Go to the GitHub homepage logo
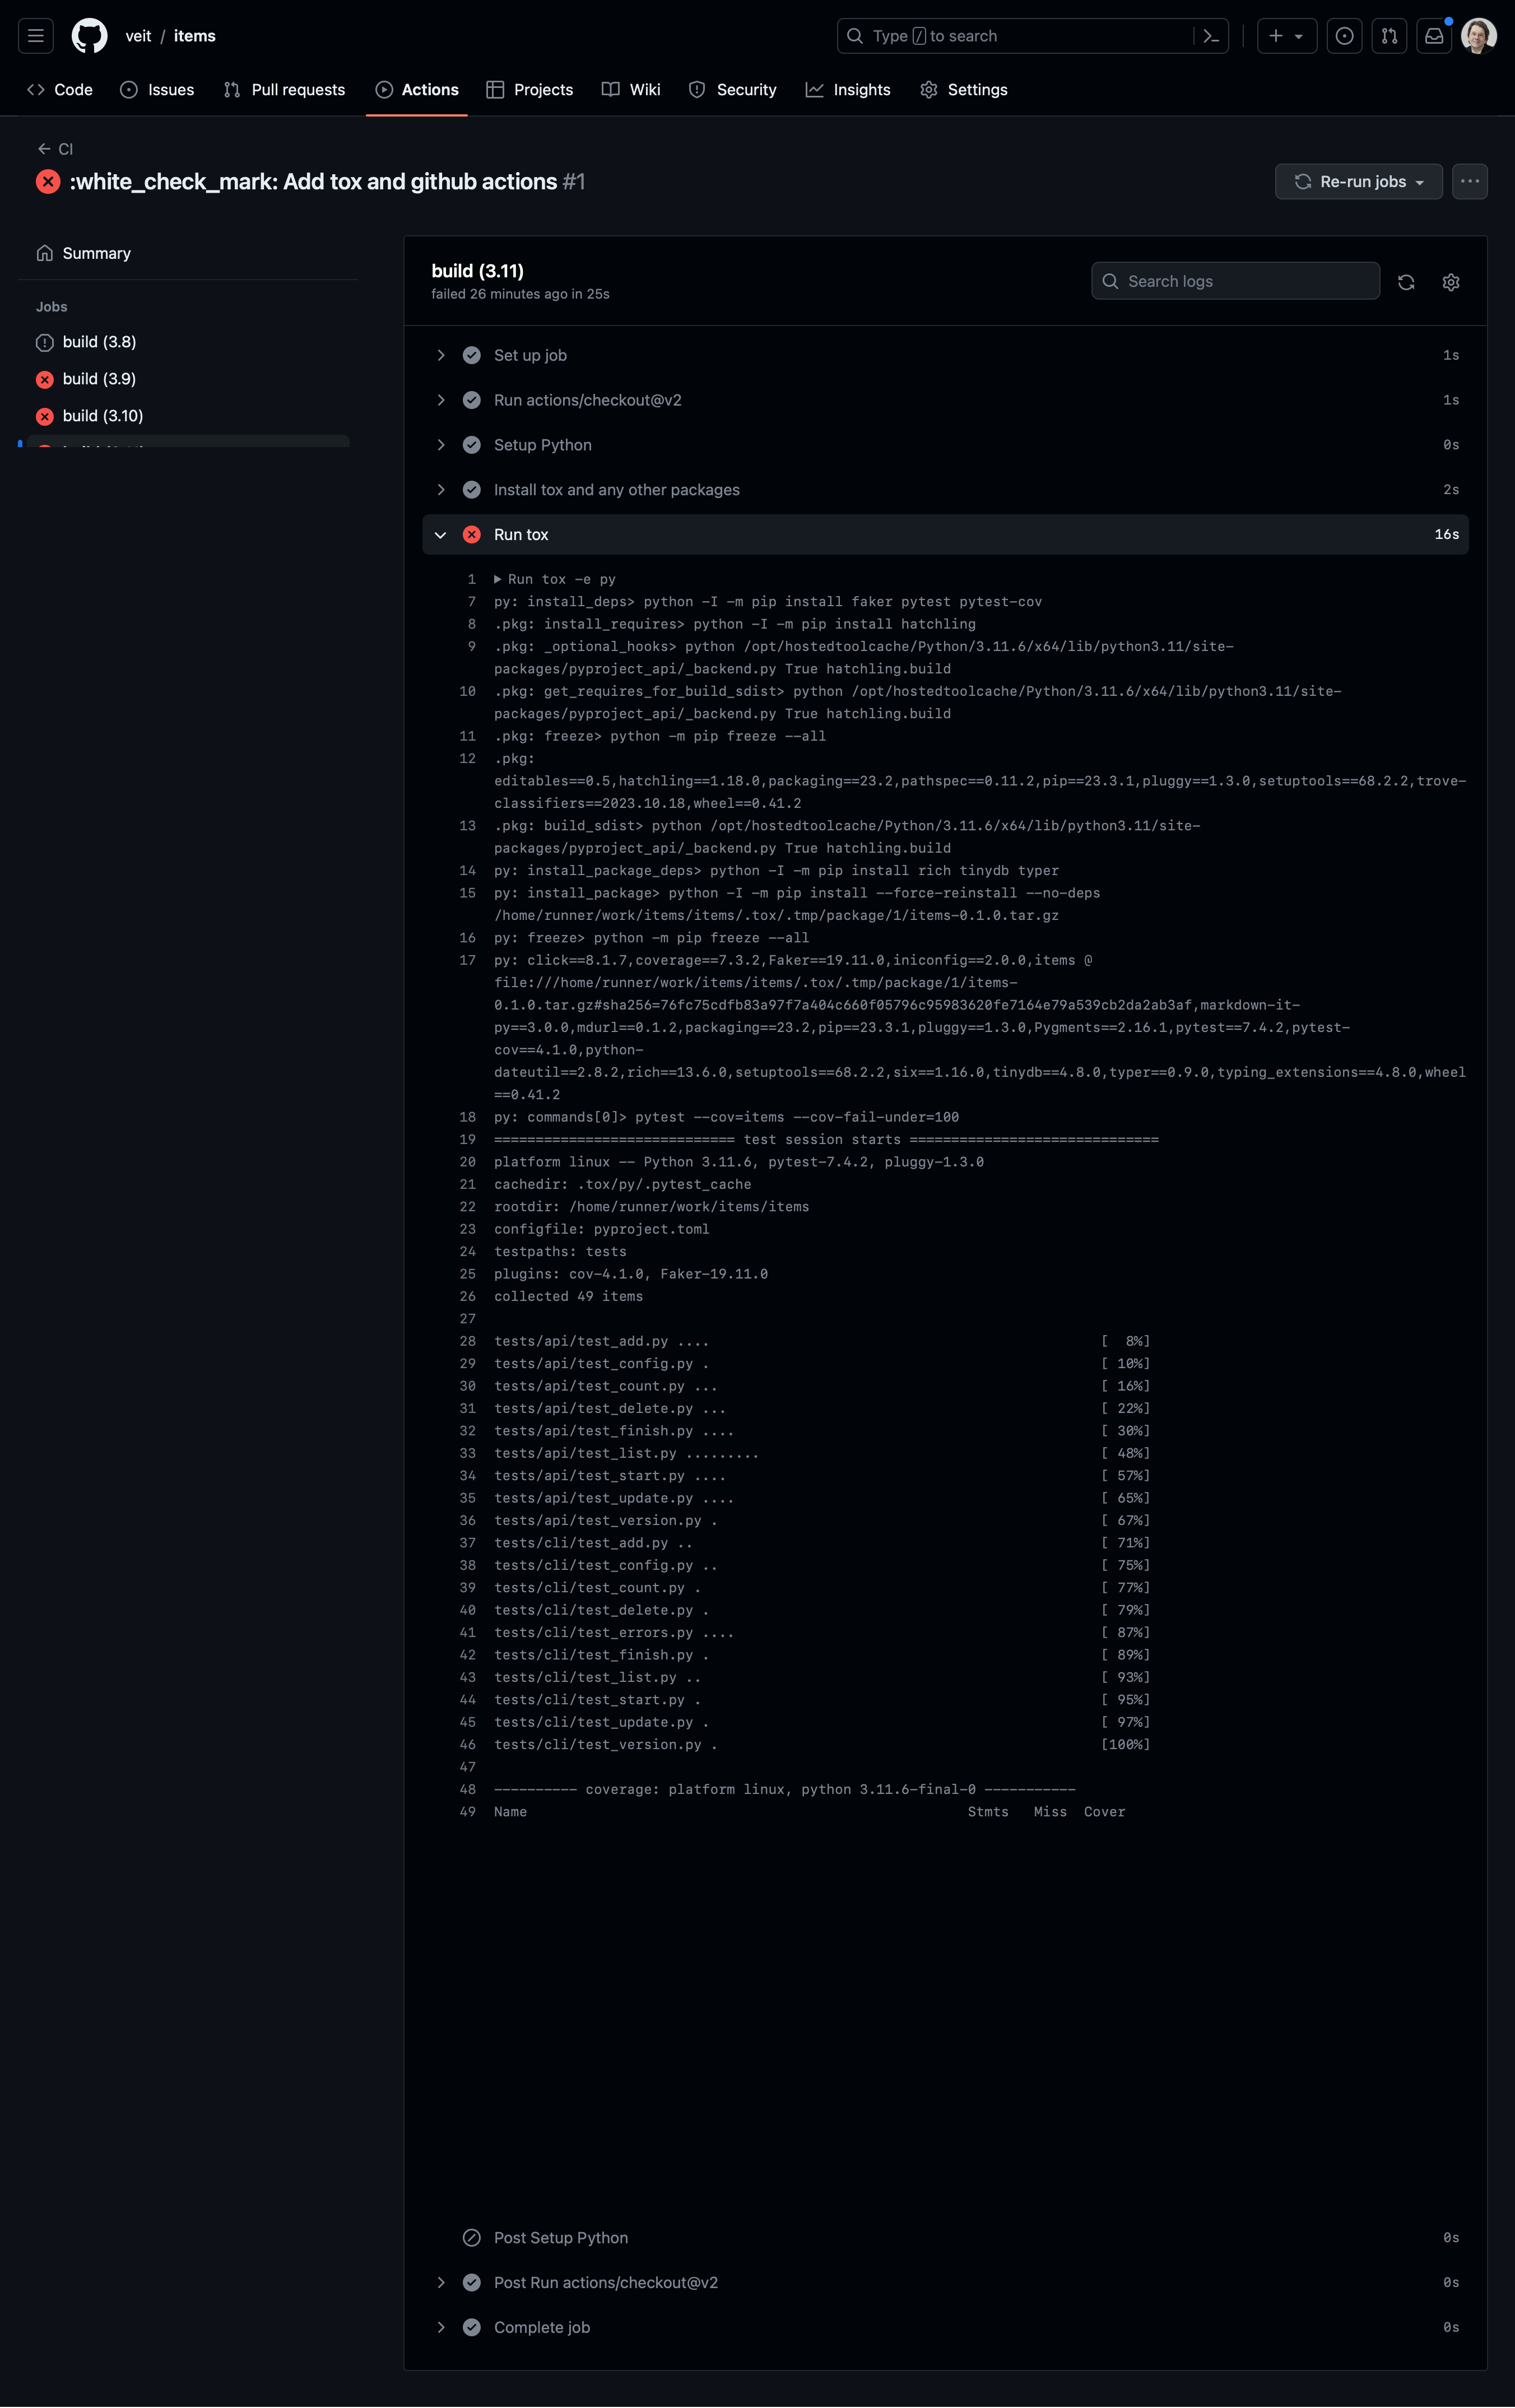 (x=90, y=36)
